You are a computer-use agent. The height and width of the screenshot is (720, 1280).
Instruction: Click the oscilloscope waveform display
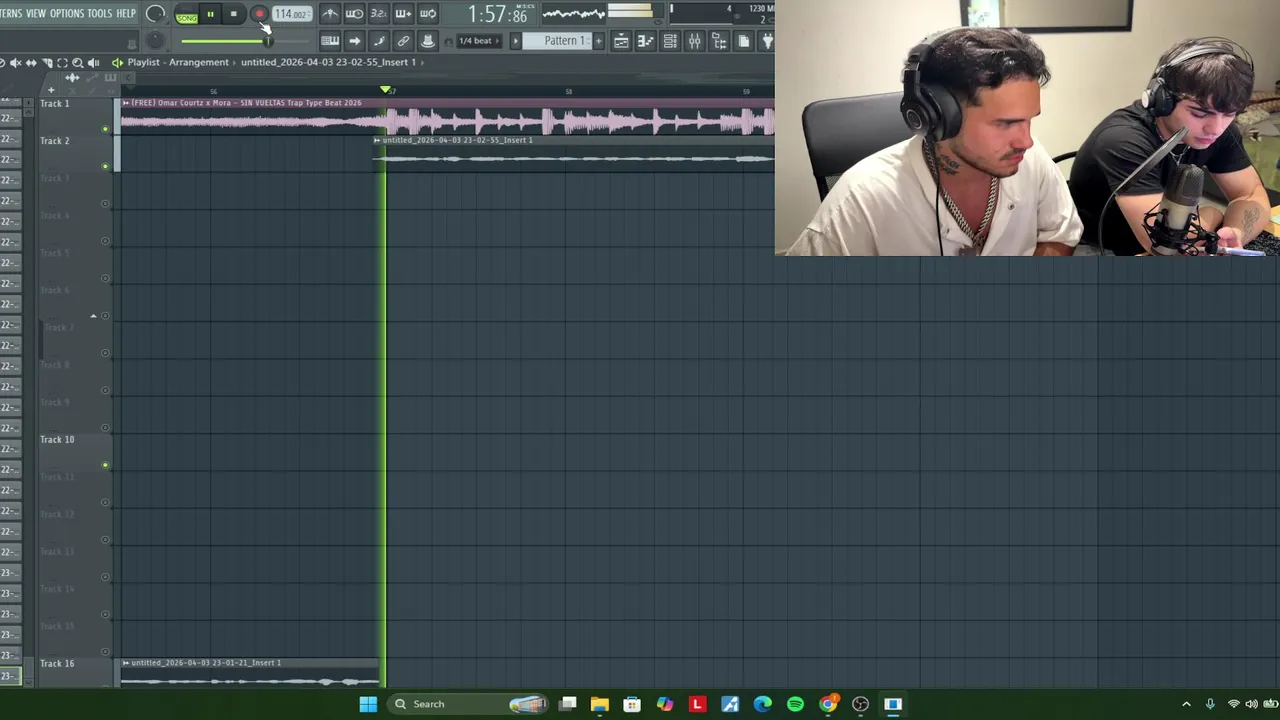click(x=573, y=14)
